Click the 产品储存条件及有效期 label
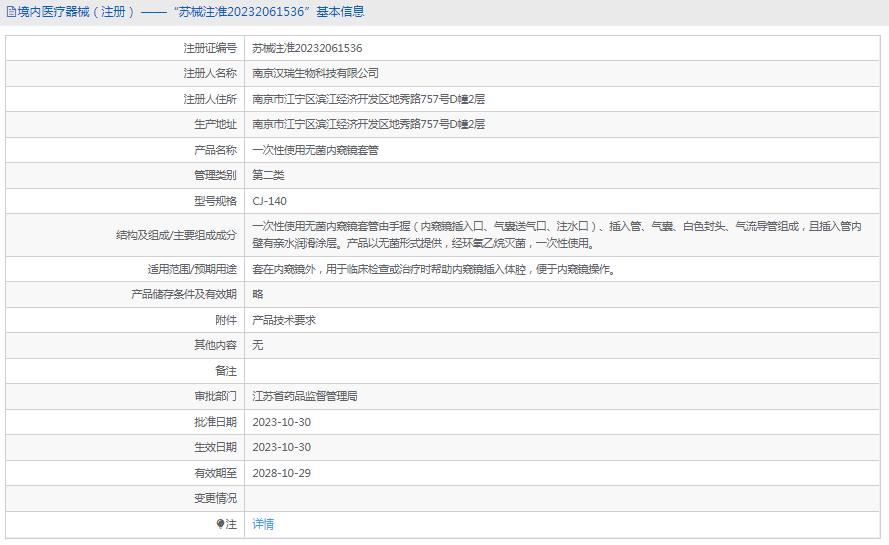 tap(184, 294)
